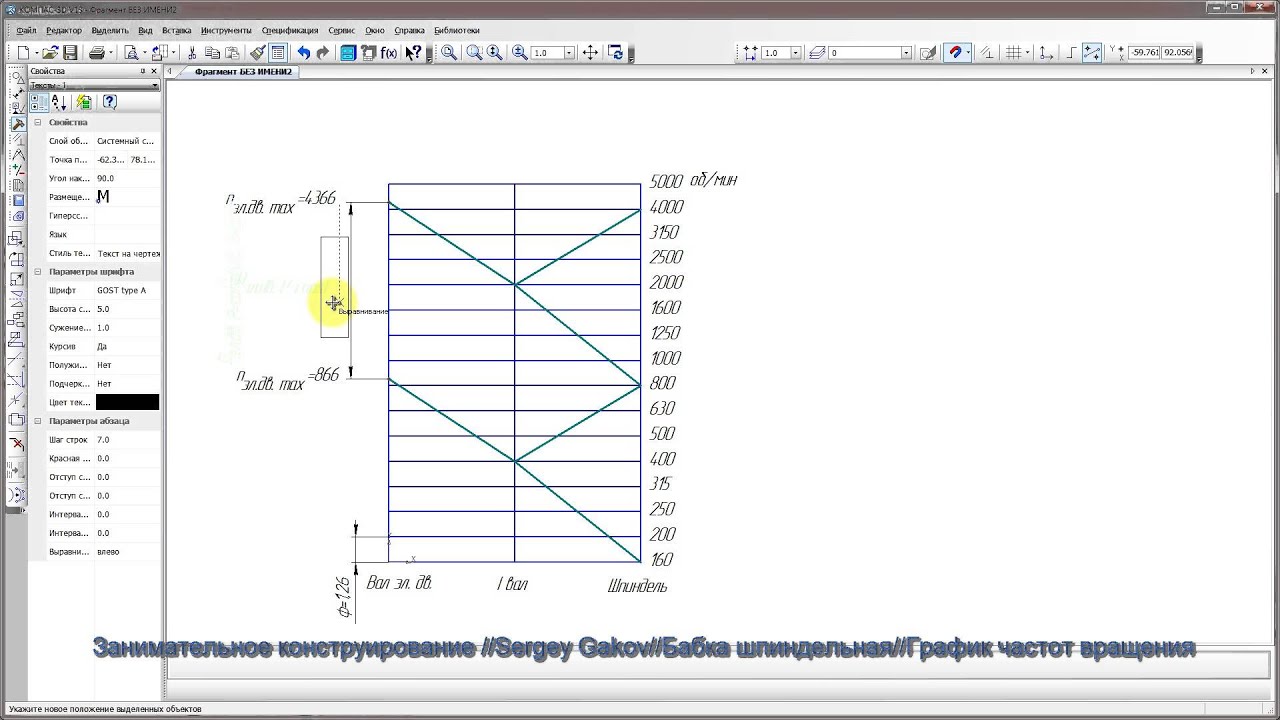
Task: Cut selection with the scissors icon
Action: [x=191, y=52]
